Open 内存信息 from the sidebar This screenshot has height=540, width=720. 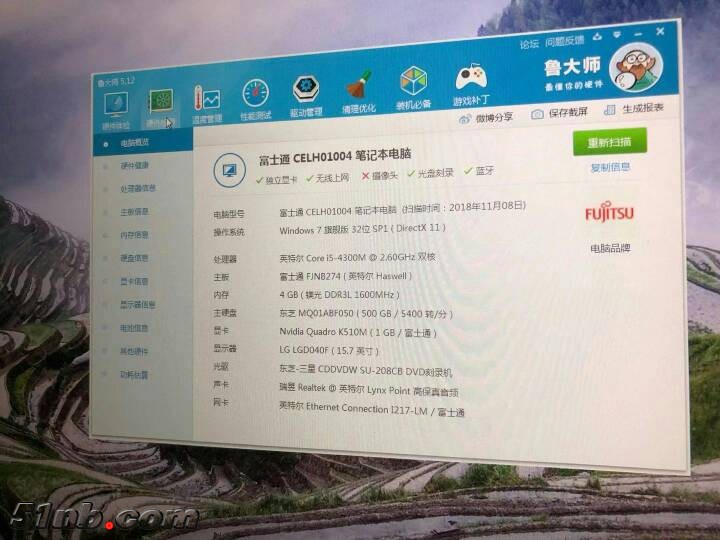pyautogui.click(x=135, y=235)
